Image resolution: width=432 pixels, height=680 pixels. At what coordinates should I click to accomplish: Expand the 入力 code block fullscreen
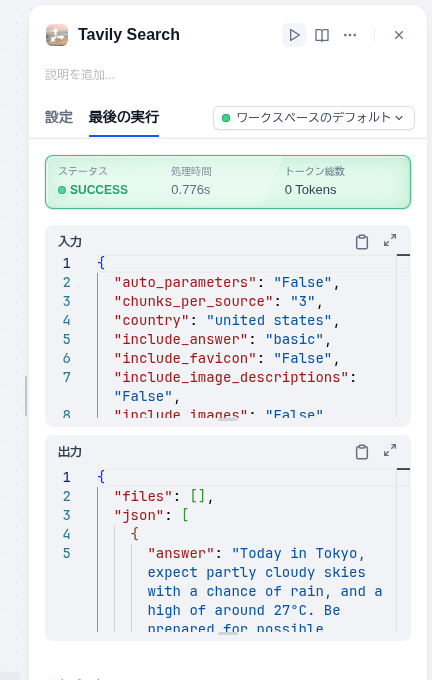(390, 240)
